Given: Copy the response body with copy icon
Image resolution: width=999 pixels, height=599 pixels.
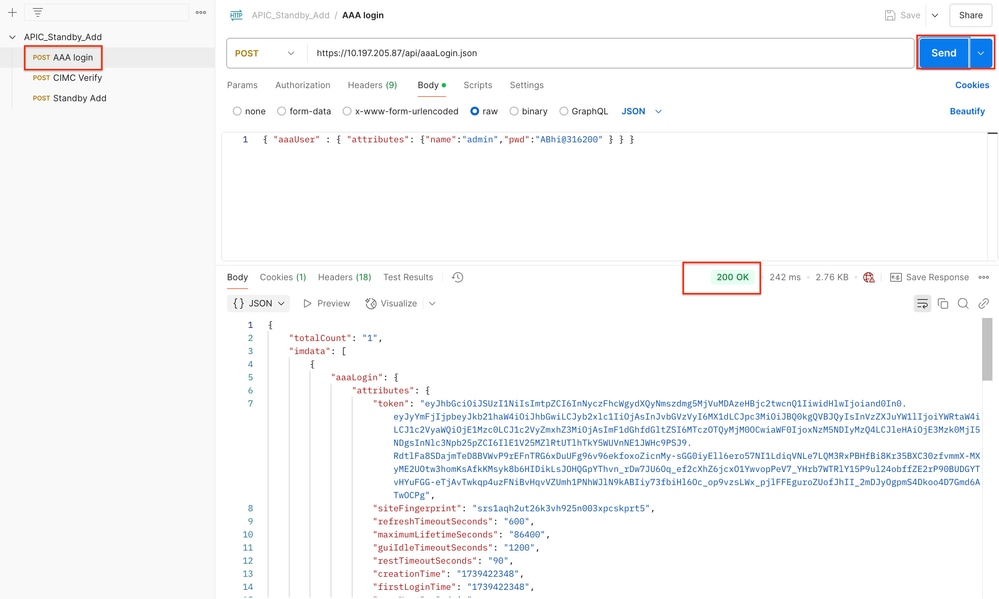Looking at the screenshot, I should pyautogui.click(x=943, y=304).
